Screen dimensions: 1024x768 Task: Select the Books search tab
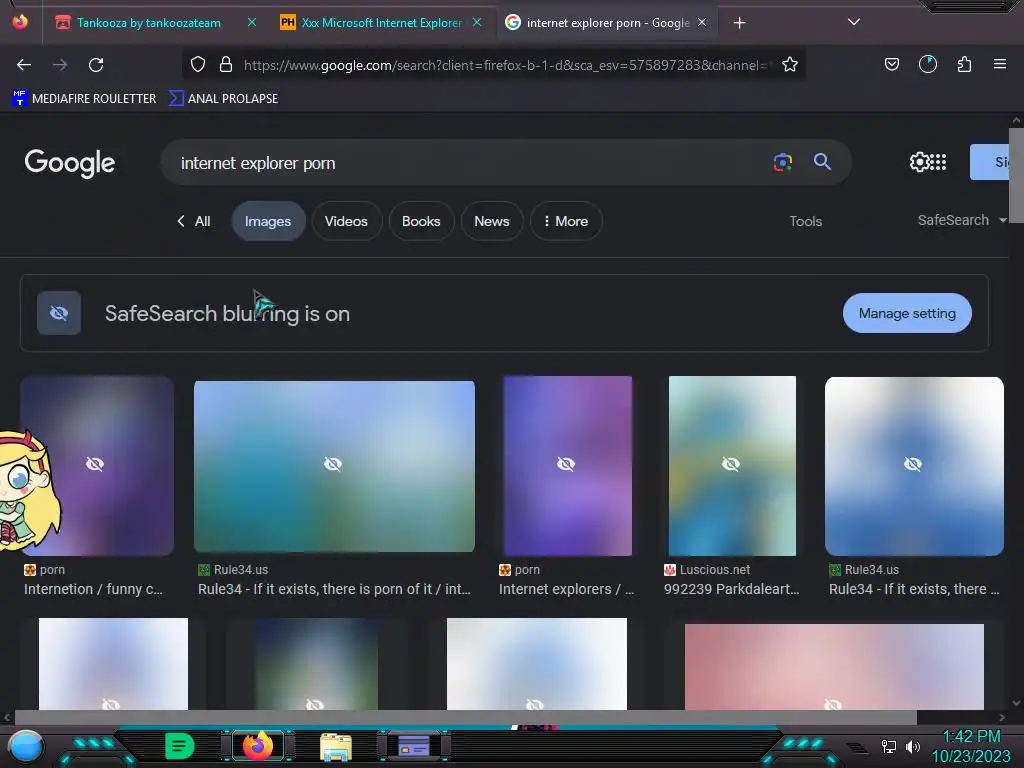coord(421,221)
